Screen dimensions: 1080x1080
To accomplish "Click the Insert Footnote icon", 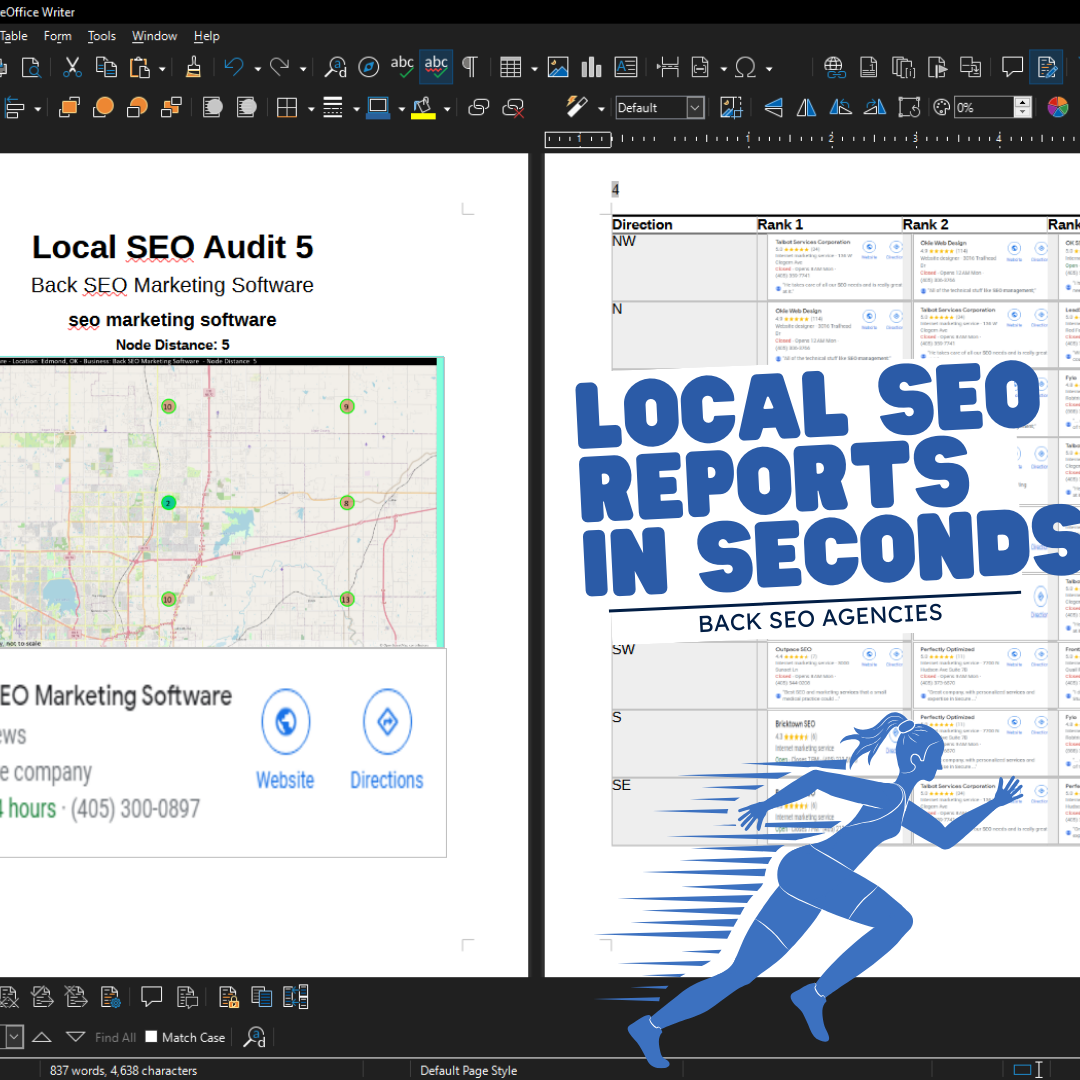I will [869, 68].
